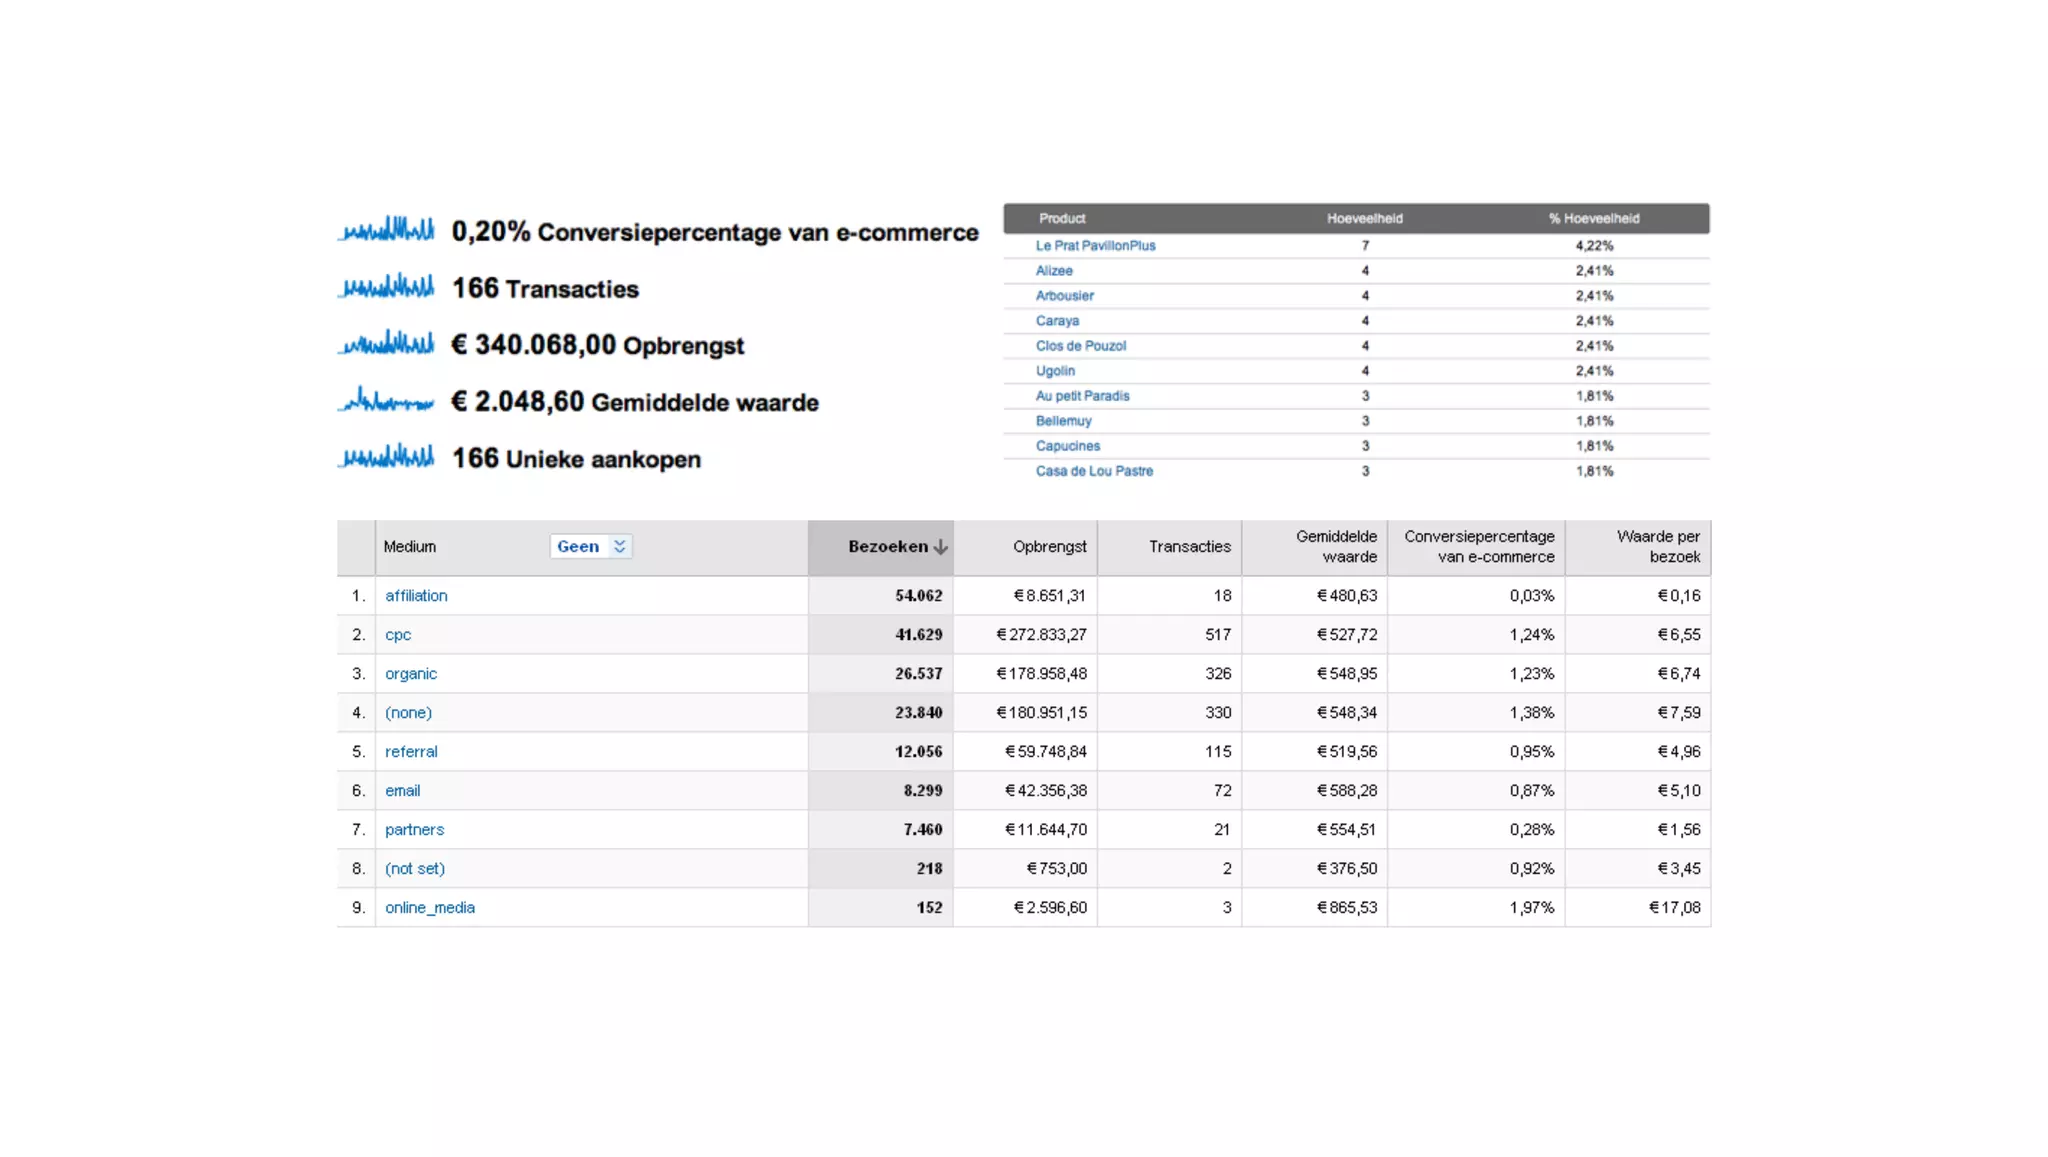Open the cpc medium link
2048x1157 pixels.
[x=398, y=634]
